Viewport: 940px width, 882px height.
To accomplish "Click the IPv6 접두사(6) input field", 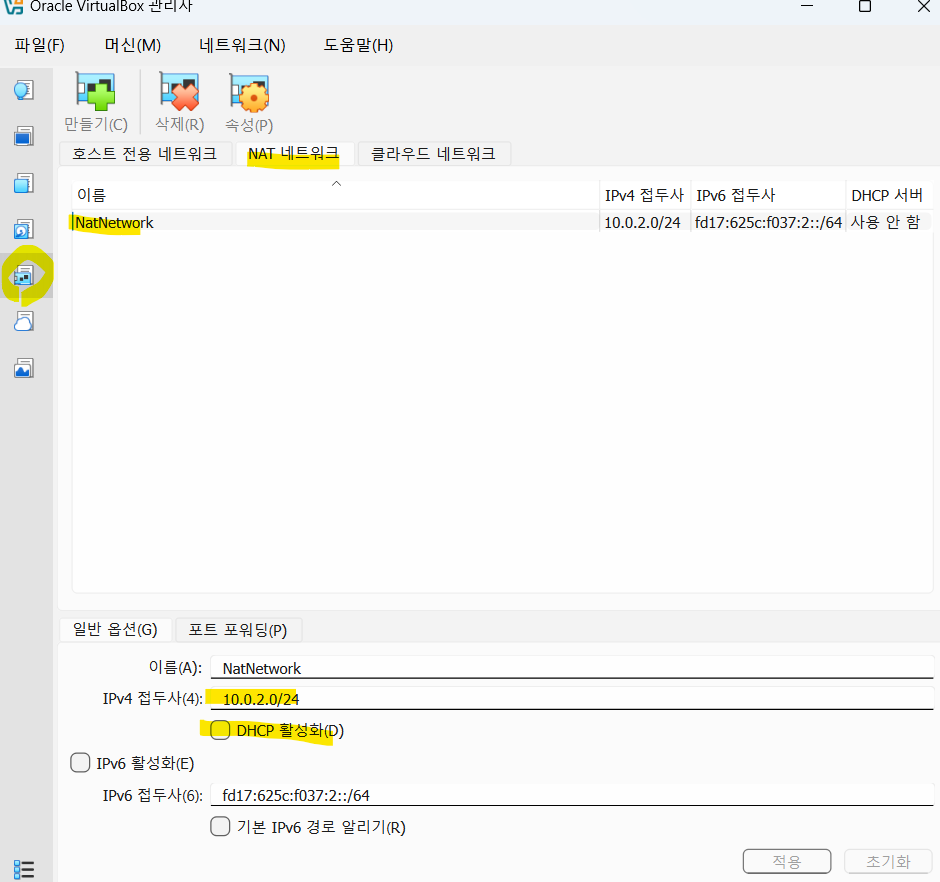I will [x=572, y=795].
